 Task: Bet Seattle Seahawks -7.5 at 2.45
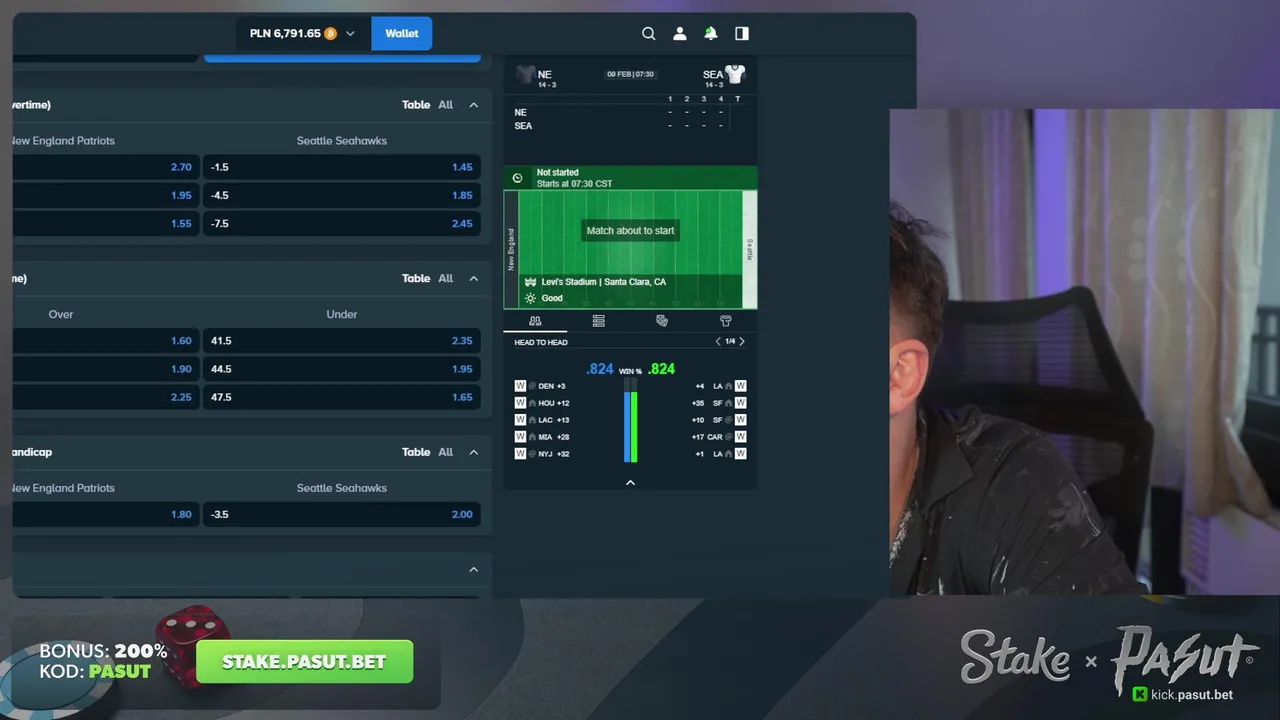[x=342, y=223]
